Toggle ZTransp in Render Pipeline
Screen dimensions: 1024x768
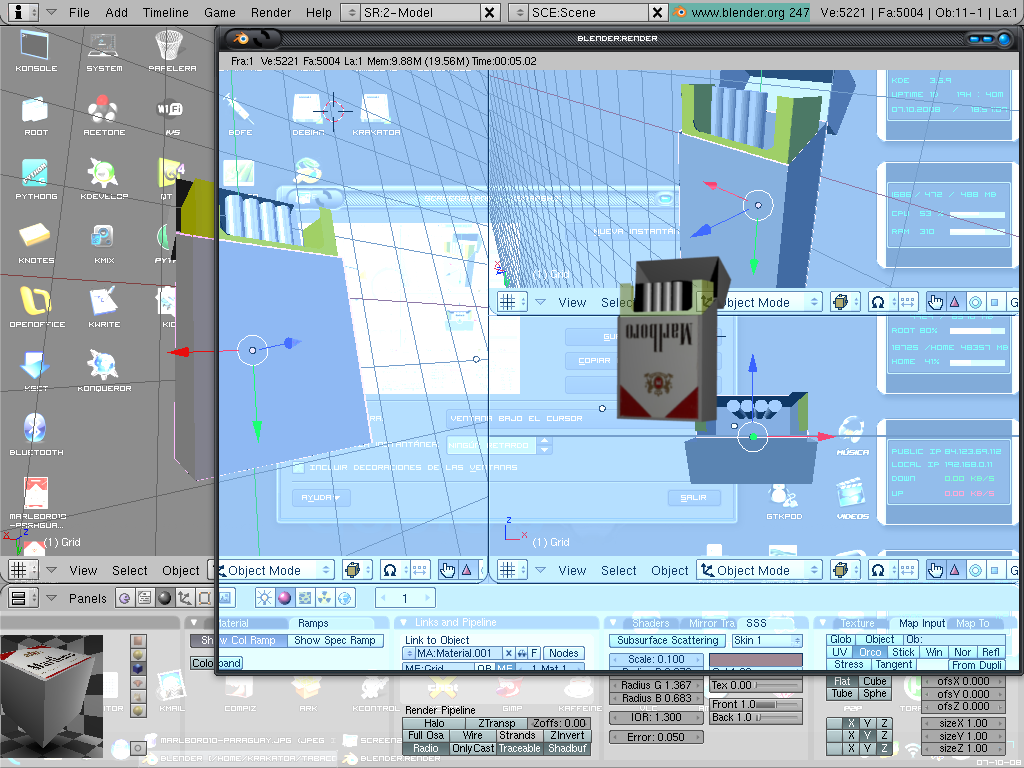point(496,723)
